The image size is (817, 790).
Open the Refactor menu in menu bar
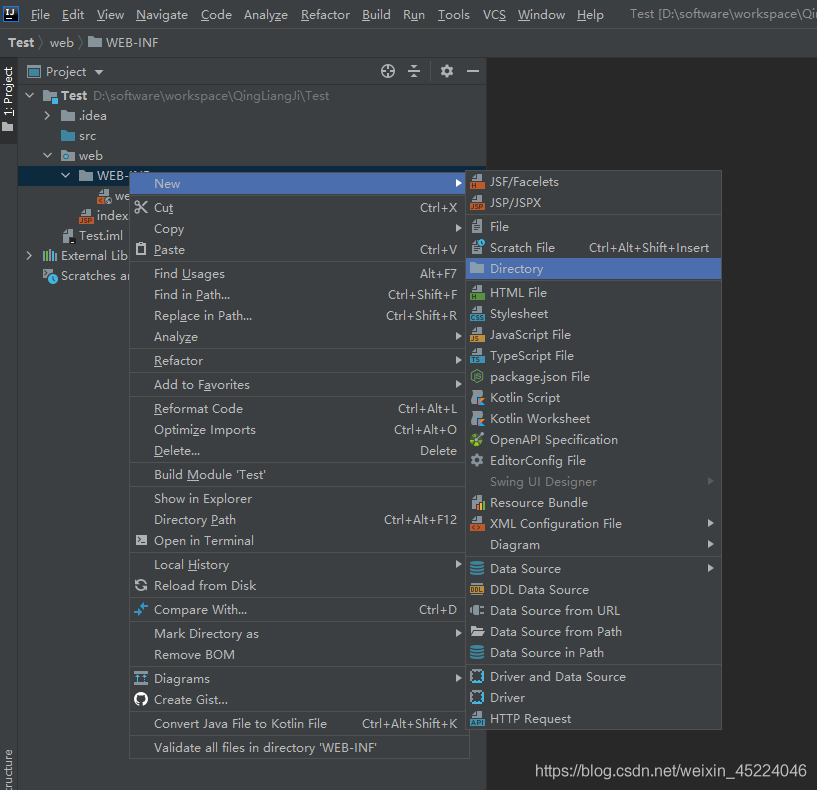tap(325, 14)
